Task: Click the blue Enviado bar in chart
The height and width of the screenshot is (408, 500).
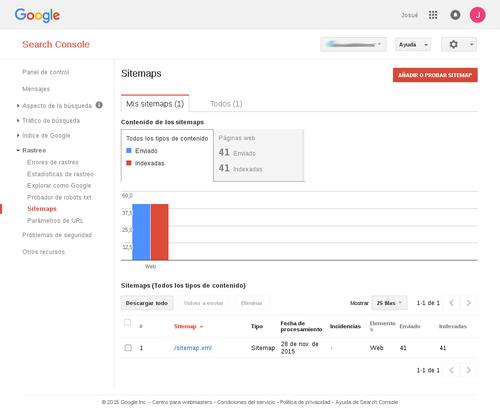Action: (141, 232)
